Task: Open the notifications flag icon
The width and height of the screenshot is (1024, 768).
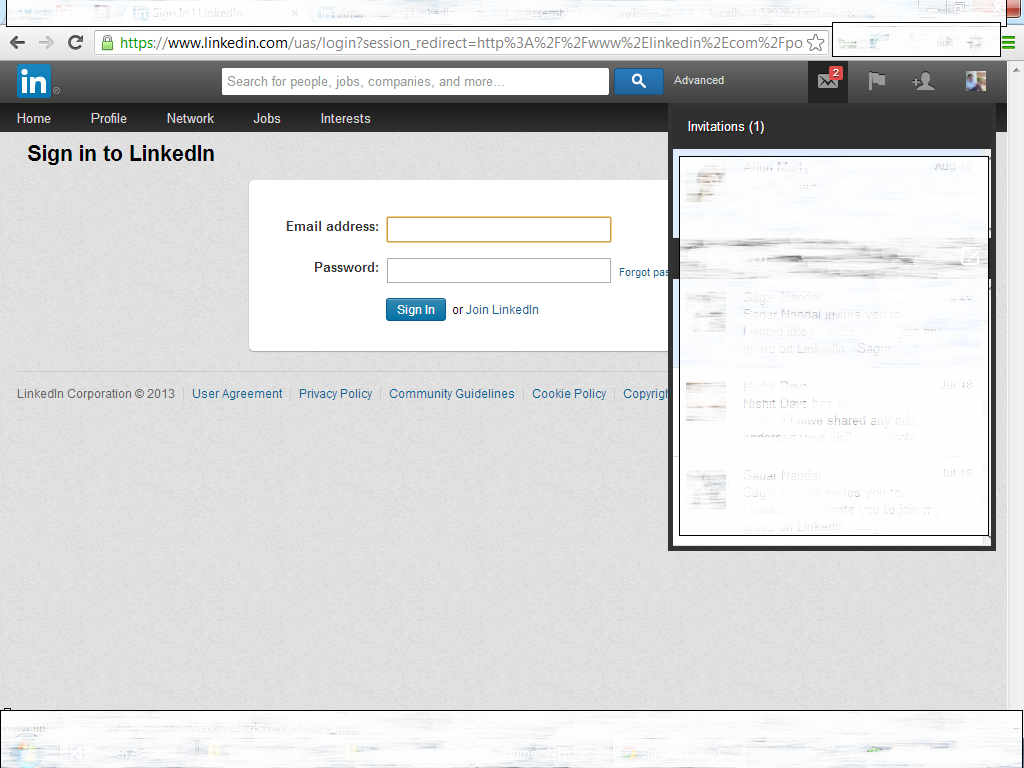Action: [877, 81]
